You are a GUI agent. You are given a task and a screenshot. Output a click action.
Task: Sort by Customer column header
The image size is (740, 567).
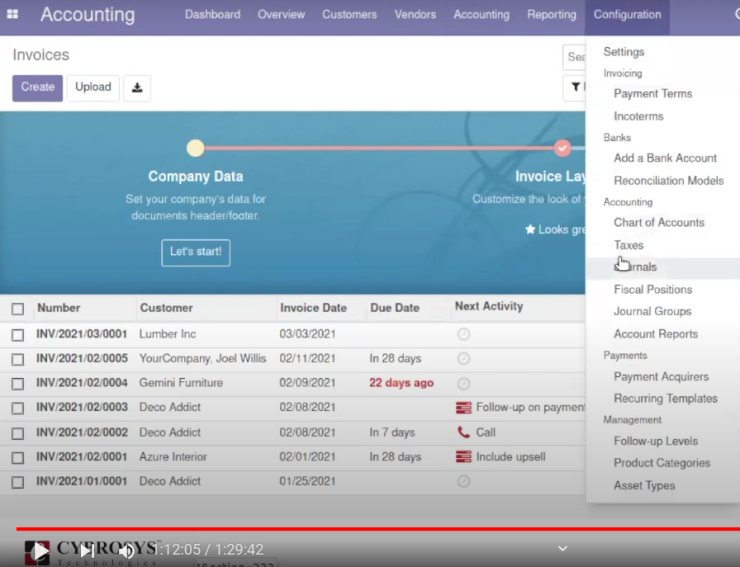click(x=166, y=308)
